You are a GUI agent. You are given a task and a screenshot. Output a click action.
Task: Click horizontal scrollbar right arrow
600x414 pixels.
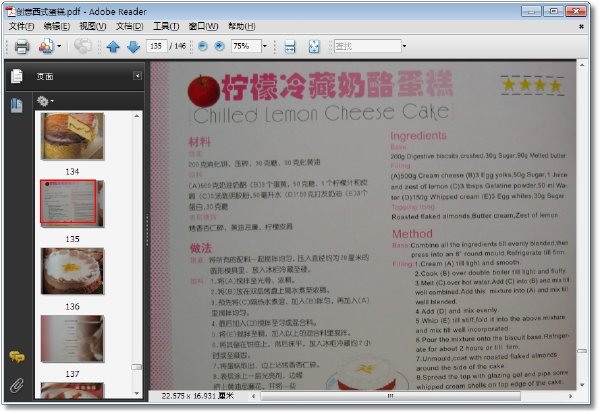tap(571, 396)
